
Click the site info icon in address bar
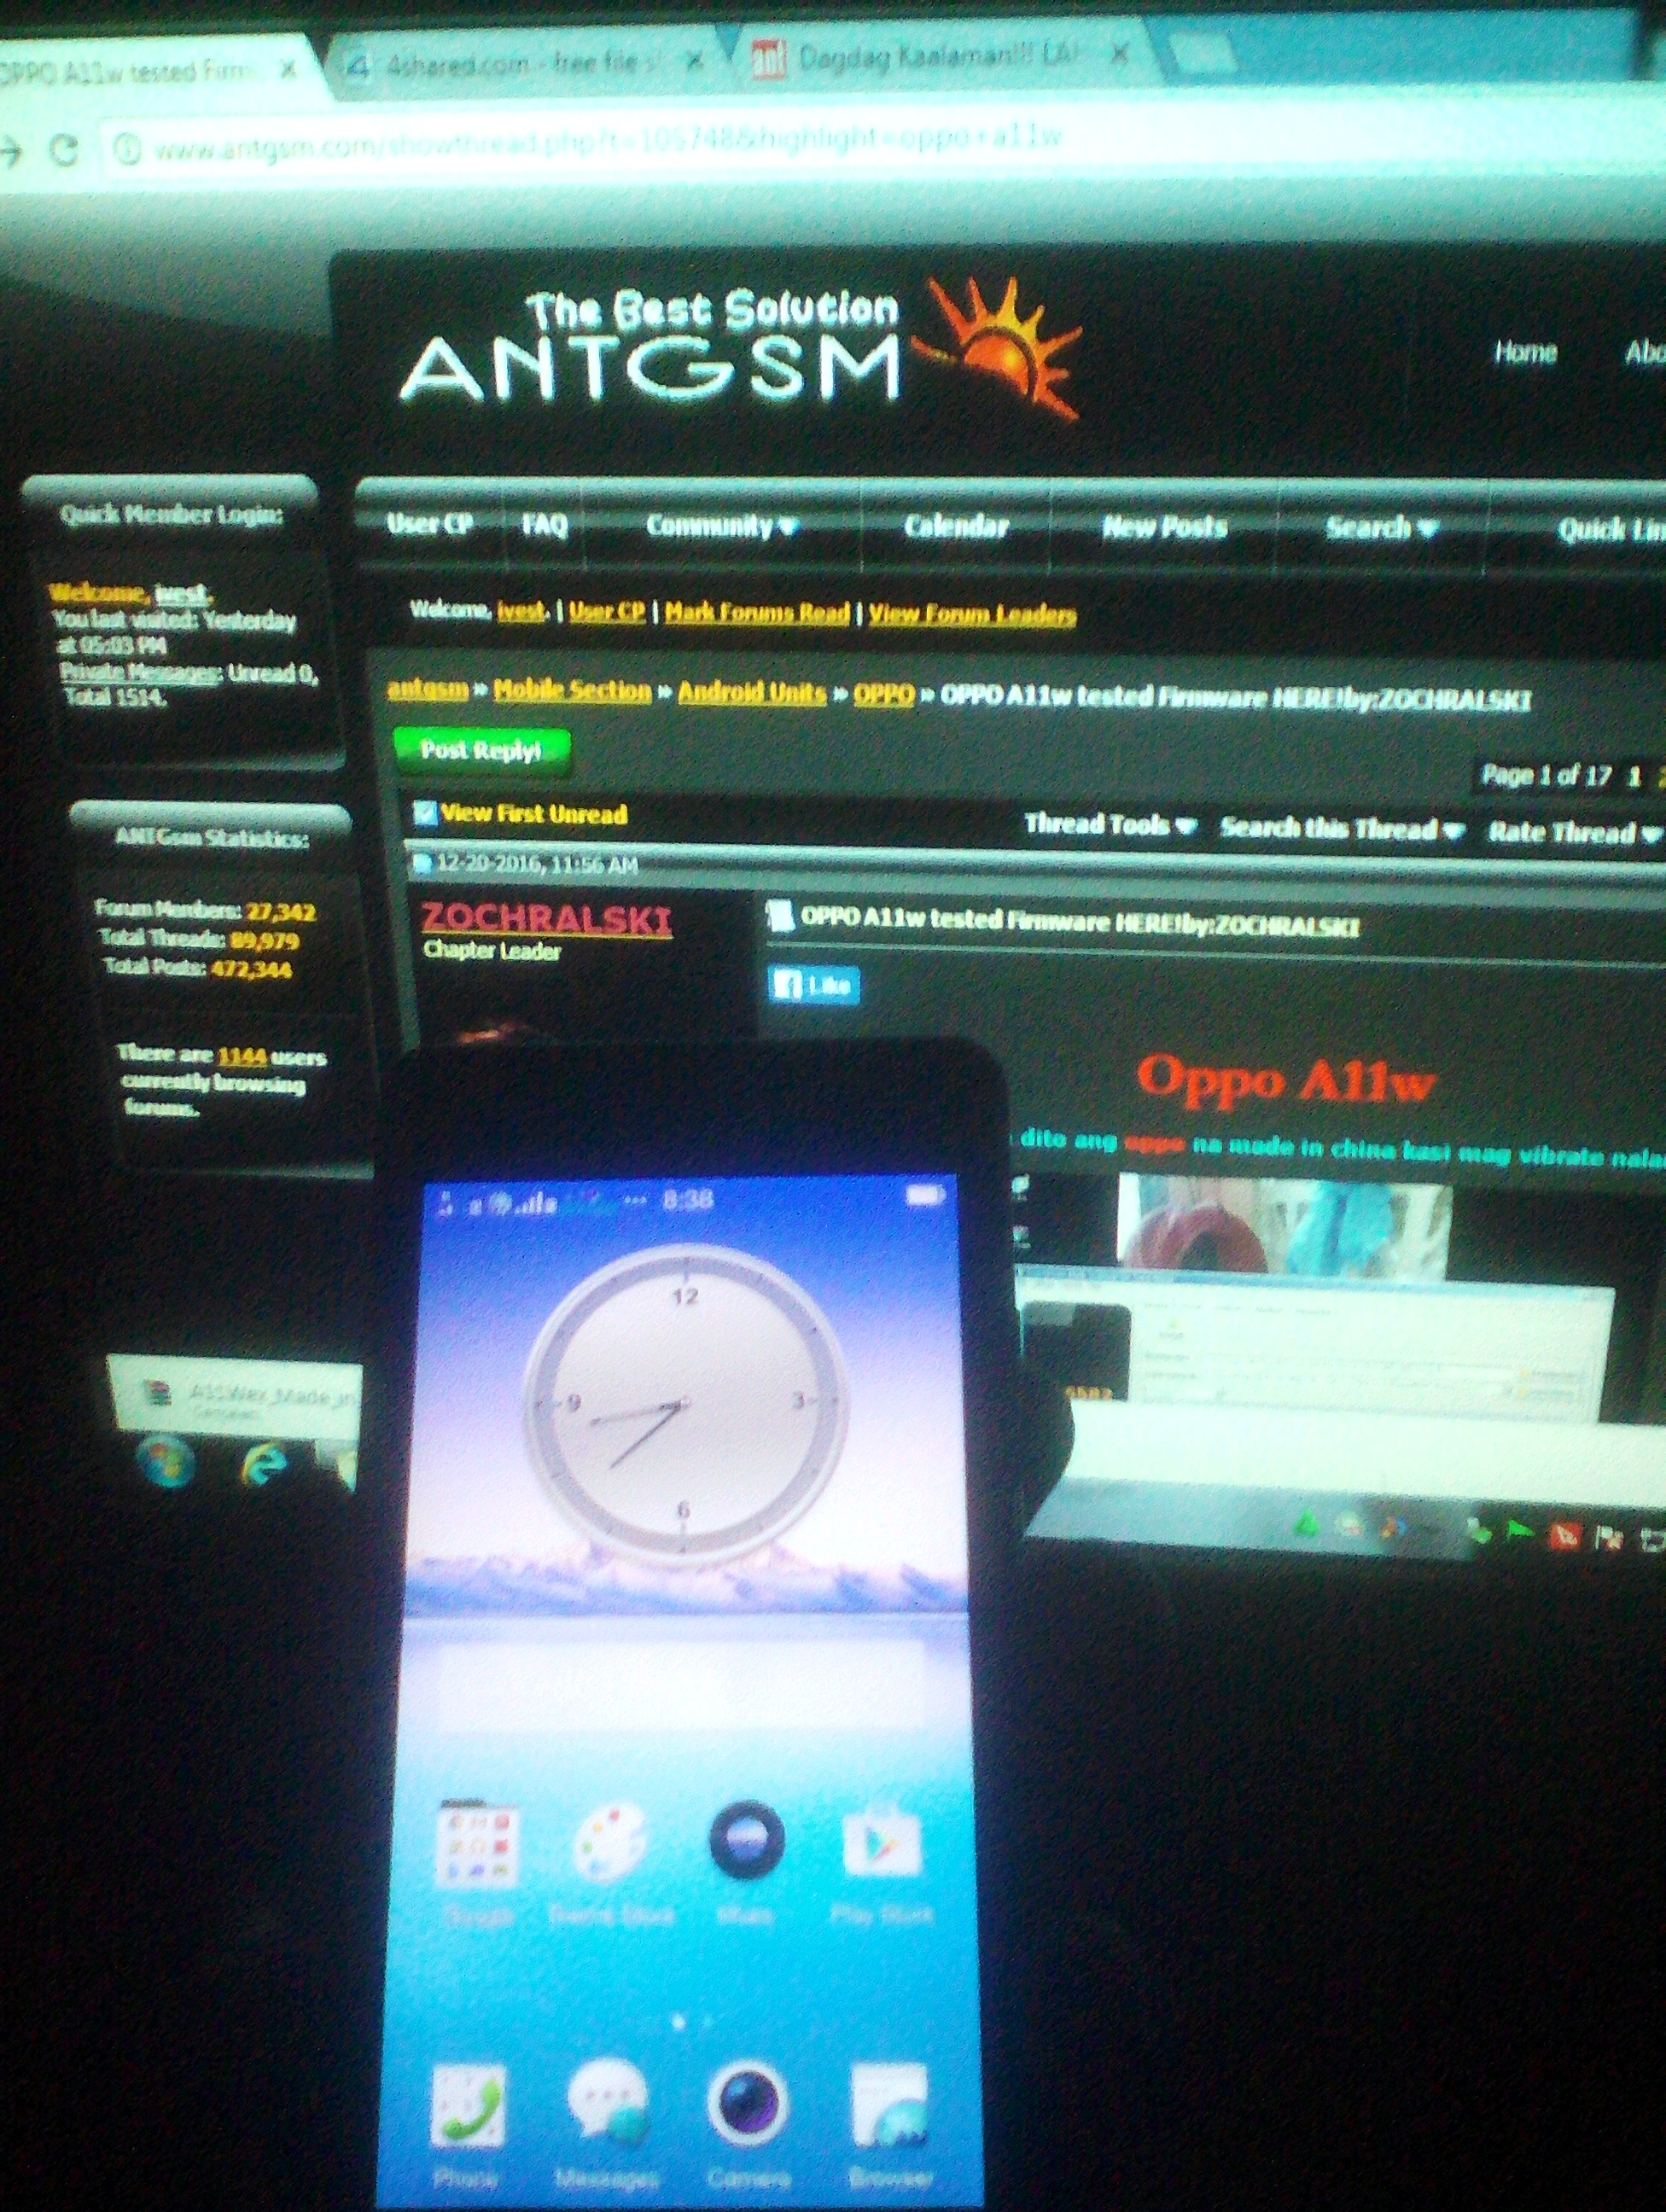click(127, 150)
